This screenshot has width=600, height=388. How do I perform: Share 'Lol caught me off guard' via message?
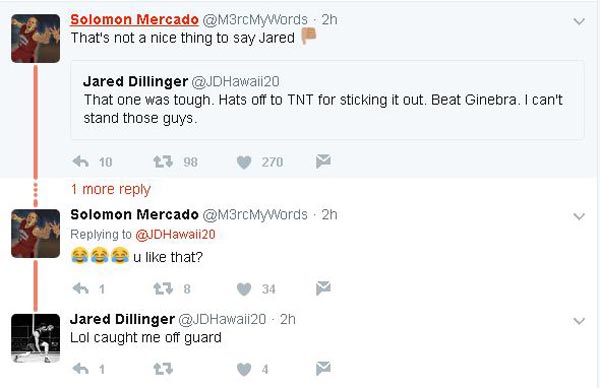323,368
